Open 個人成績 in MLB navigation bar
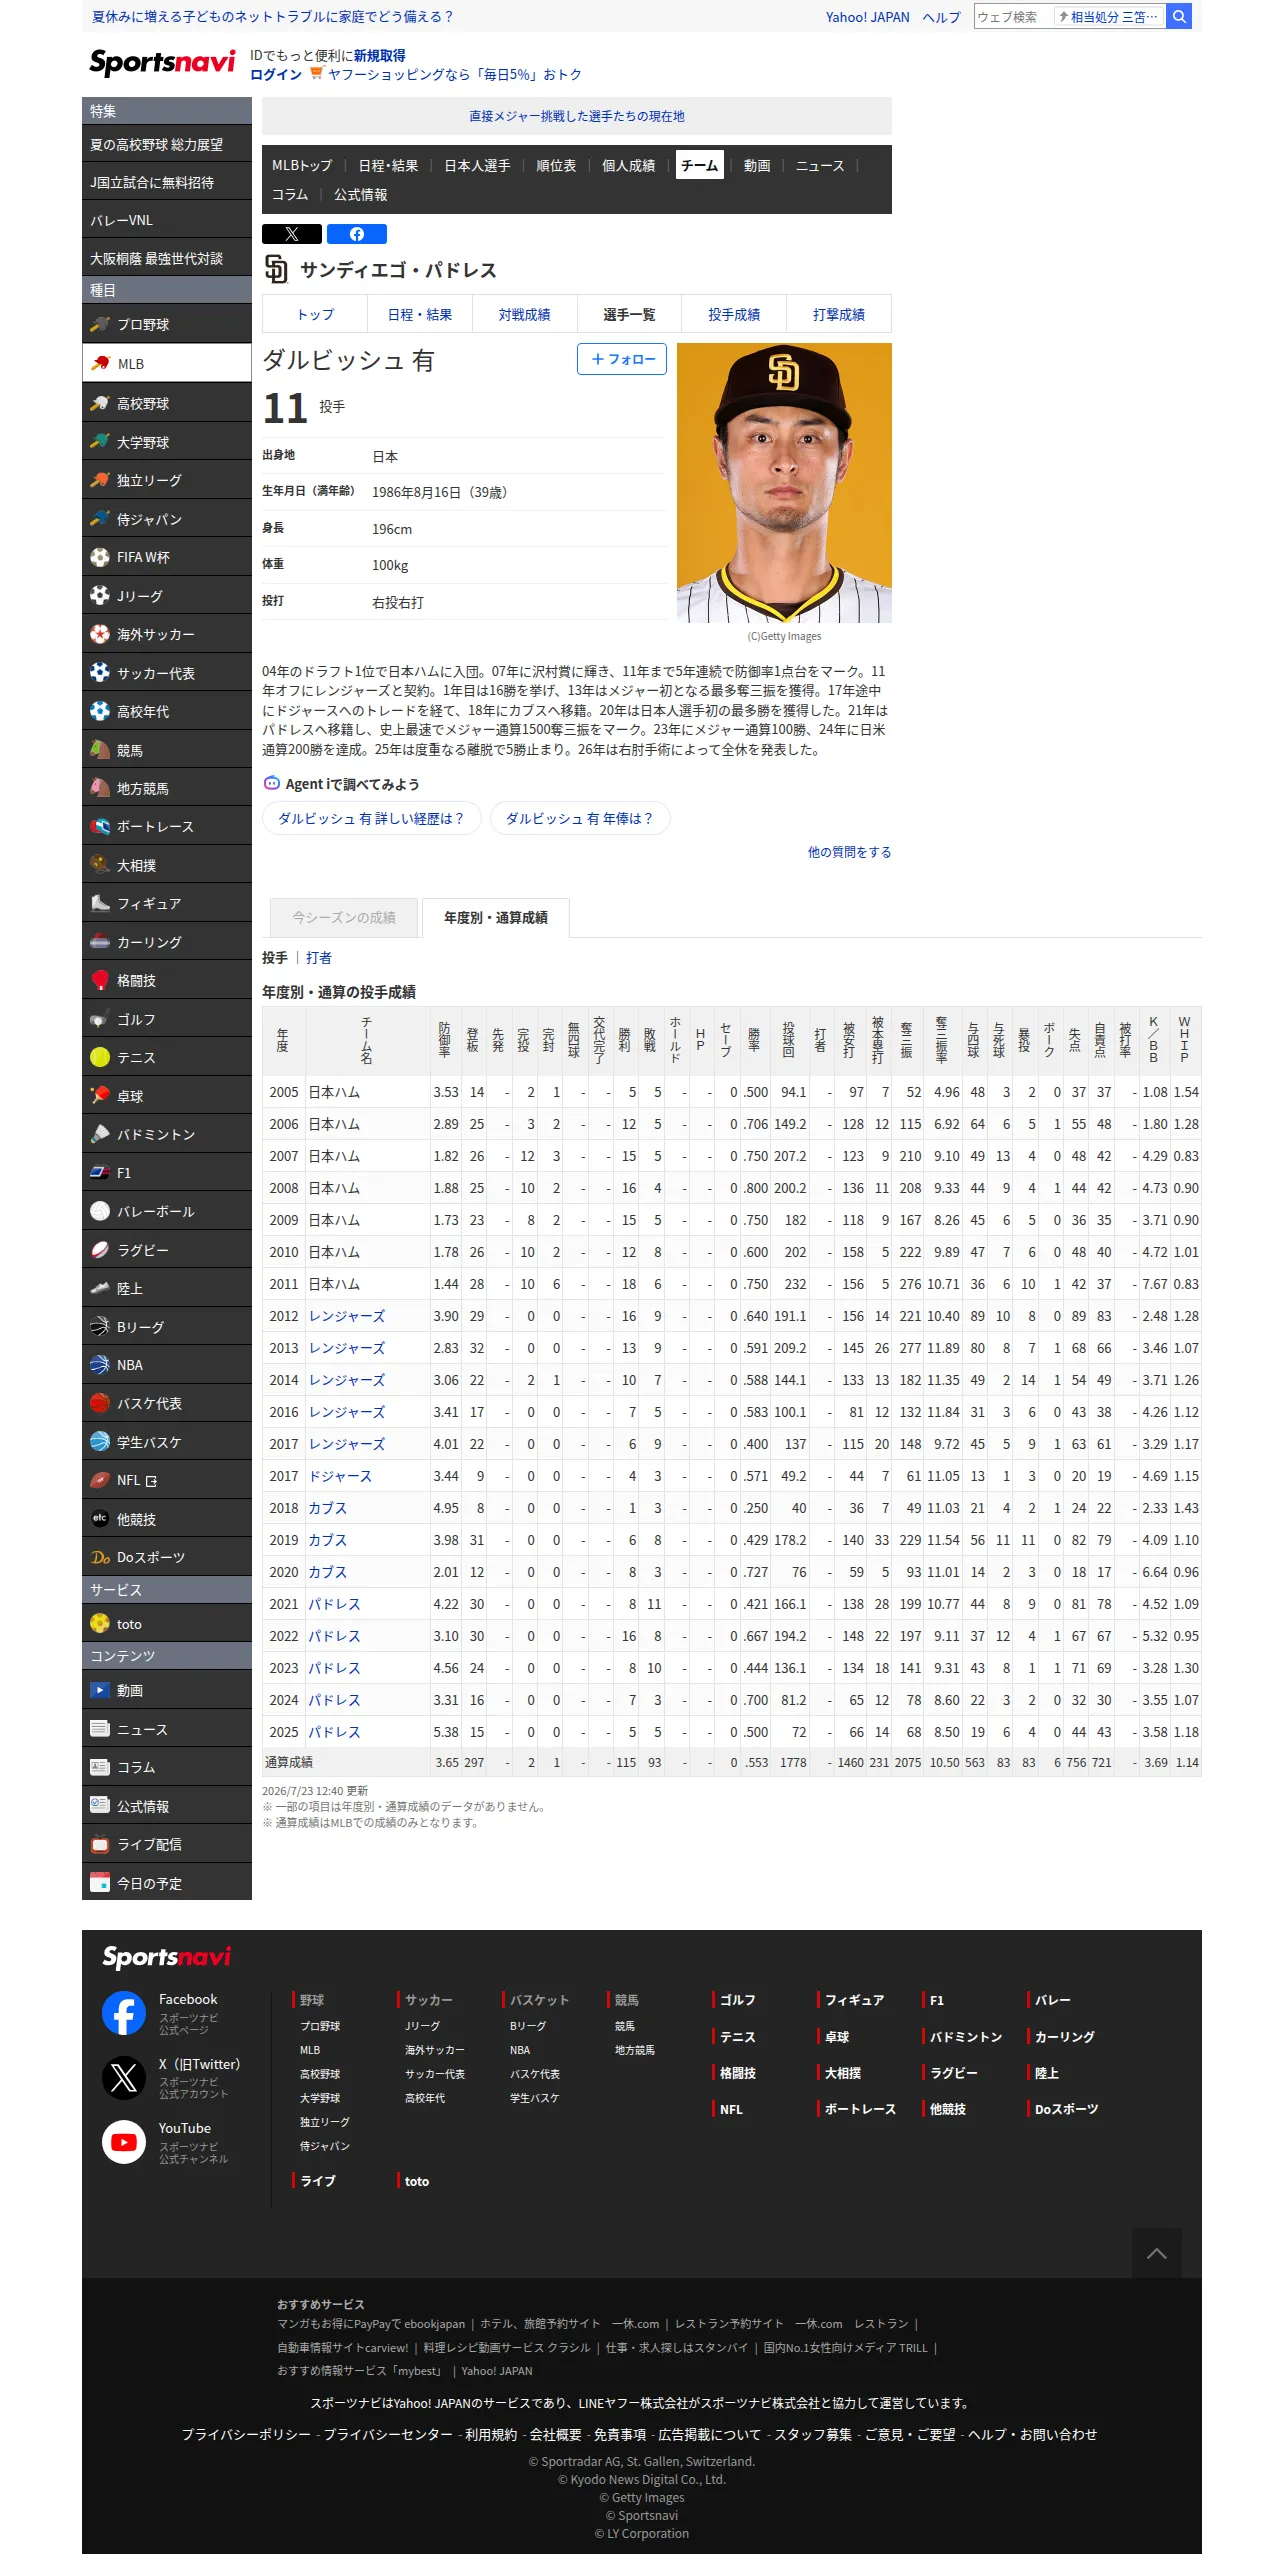 (629, 165)
